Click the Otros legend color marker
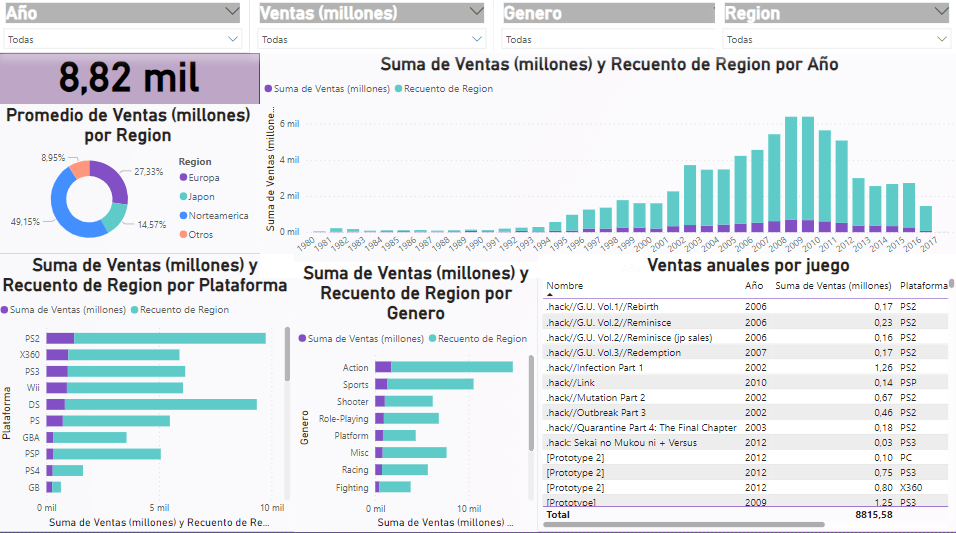 [x=184, y=234]
